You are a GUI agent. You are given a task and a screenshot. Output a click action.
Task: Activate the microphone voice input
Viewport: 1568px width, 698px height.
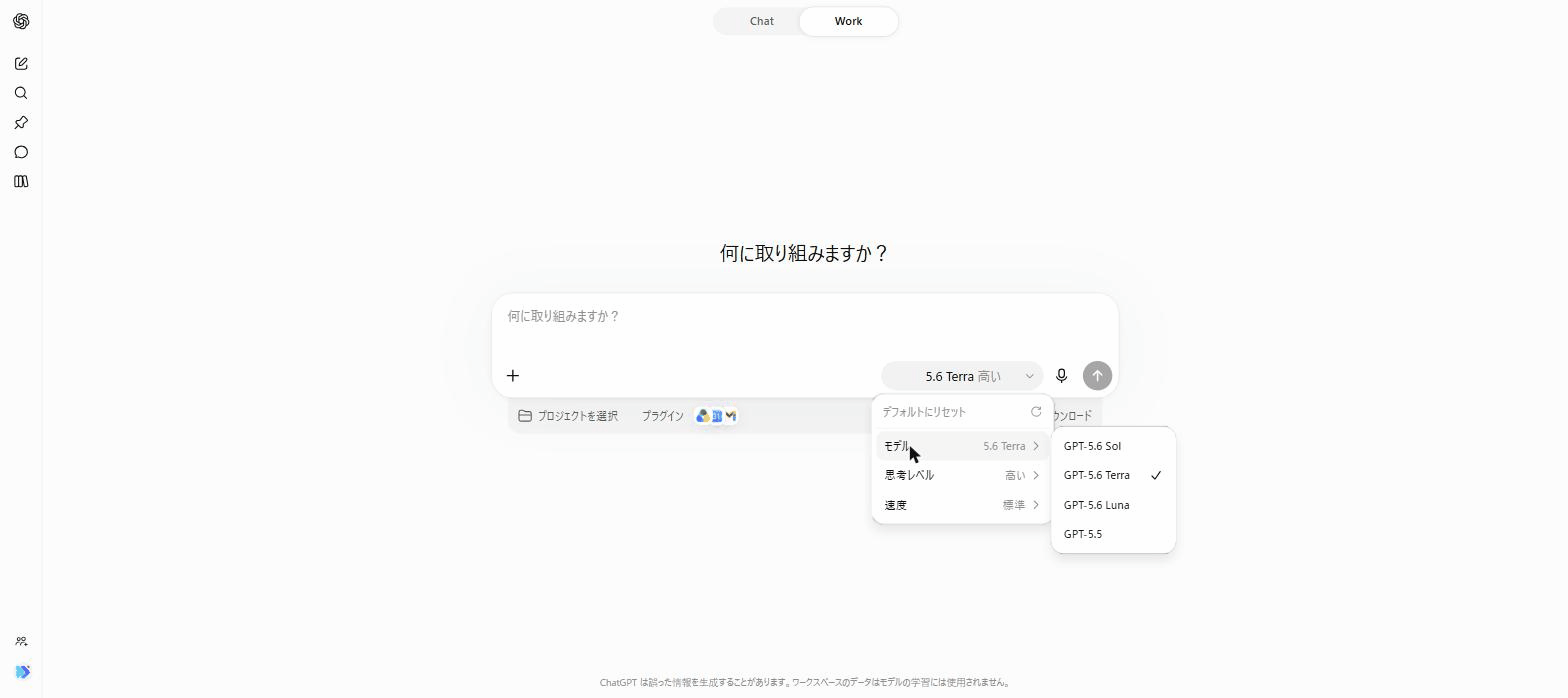click(1062, 376)
